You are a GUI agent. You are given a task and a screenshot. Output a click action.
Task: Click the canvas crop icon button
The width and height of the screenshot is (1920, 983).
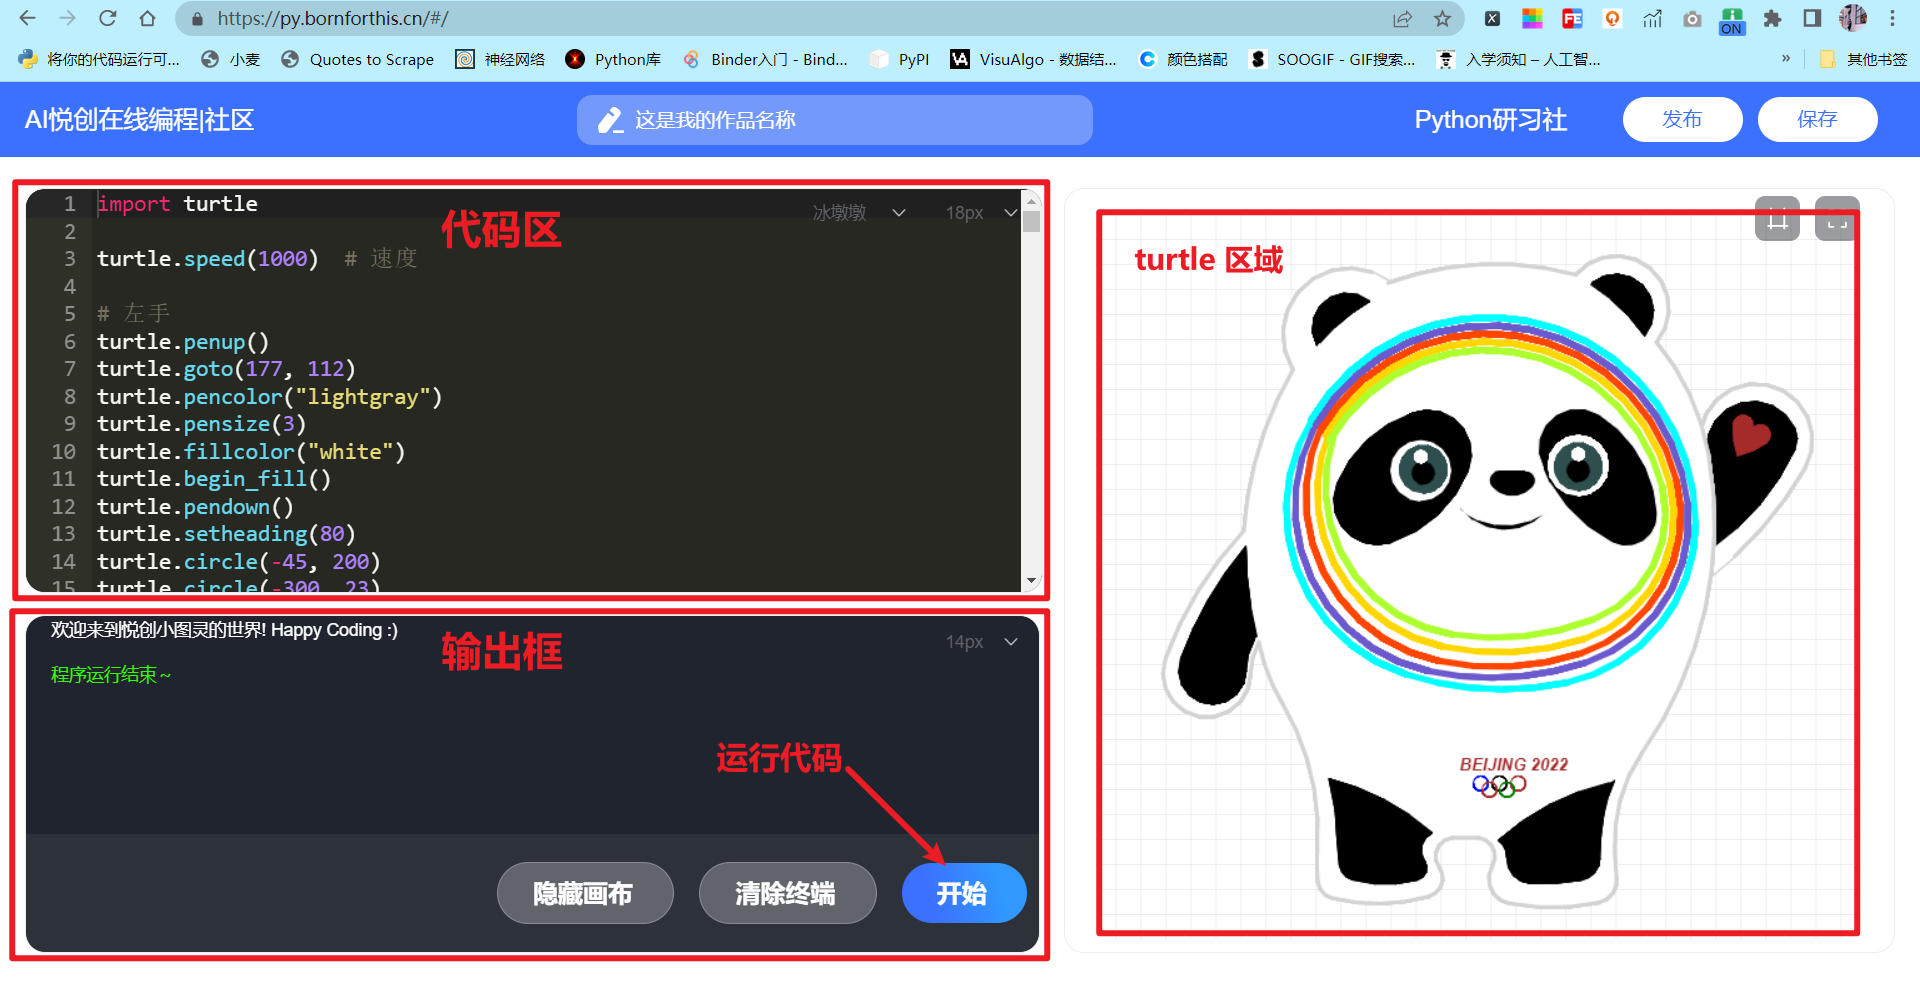click(x=1777, y=219)
